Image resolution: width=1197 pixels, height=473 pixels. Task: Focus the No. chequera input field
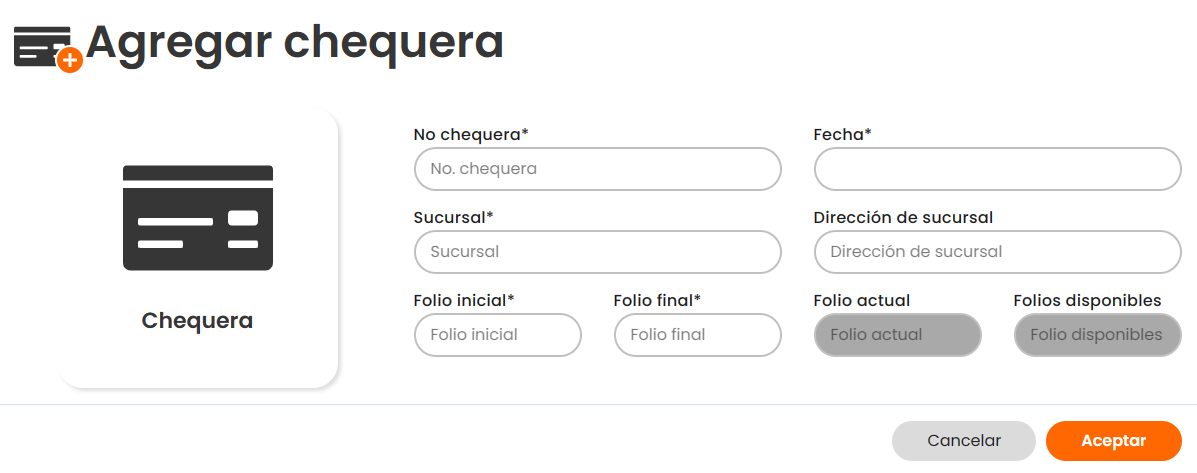597,169
